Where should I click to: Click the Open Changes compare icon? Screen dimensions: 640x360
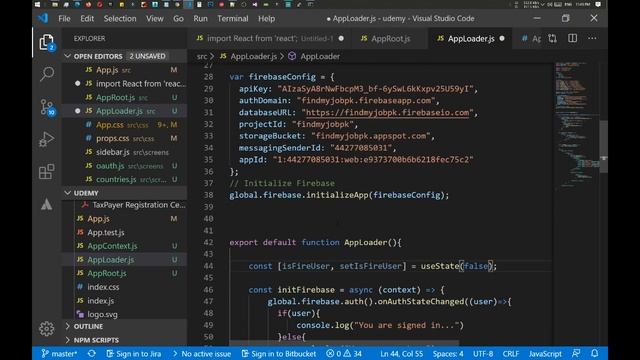(553, 38)
